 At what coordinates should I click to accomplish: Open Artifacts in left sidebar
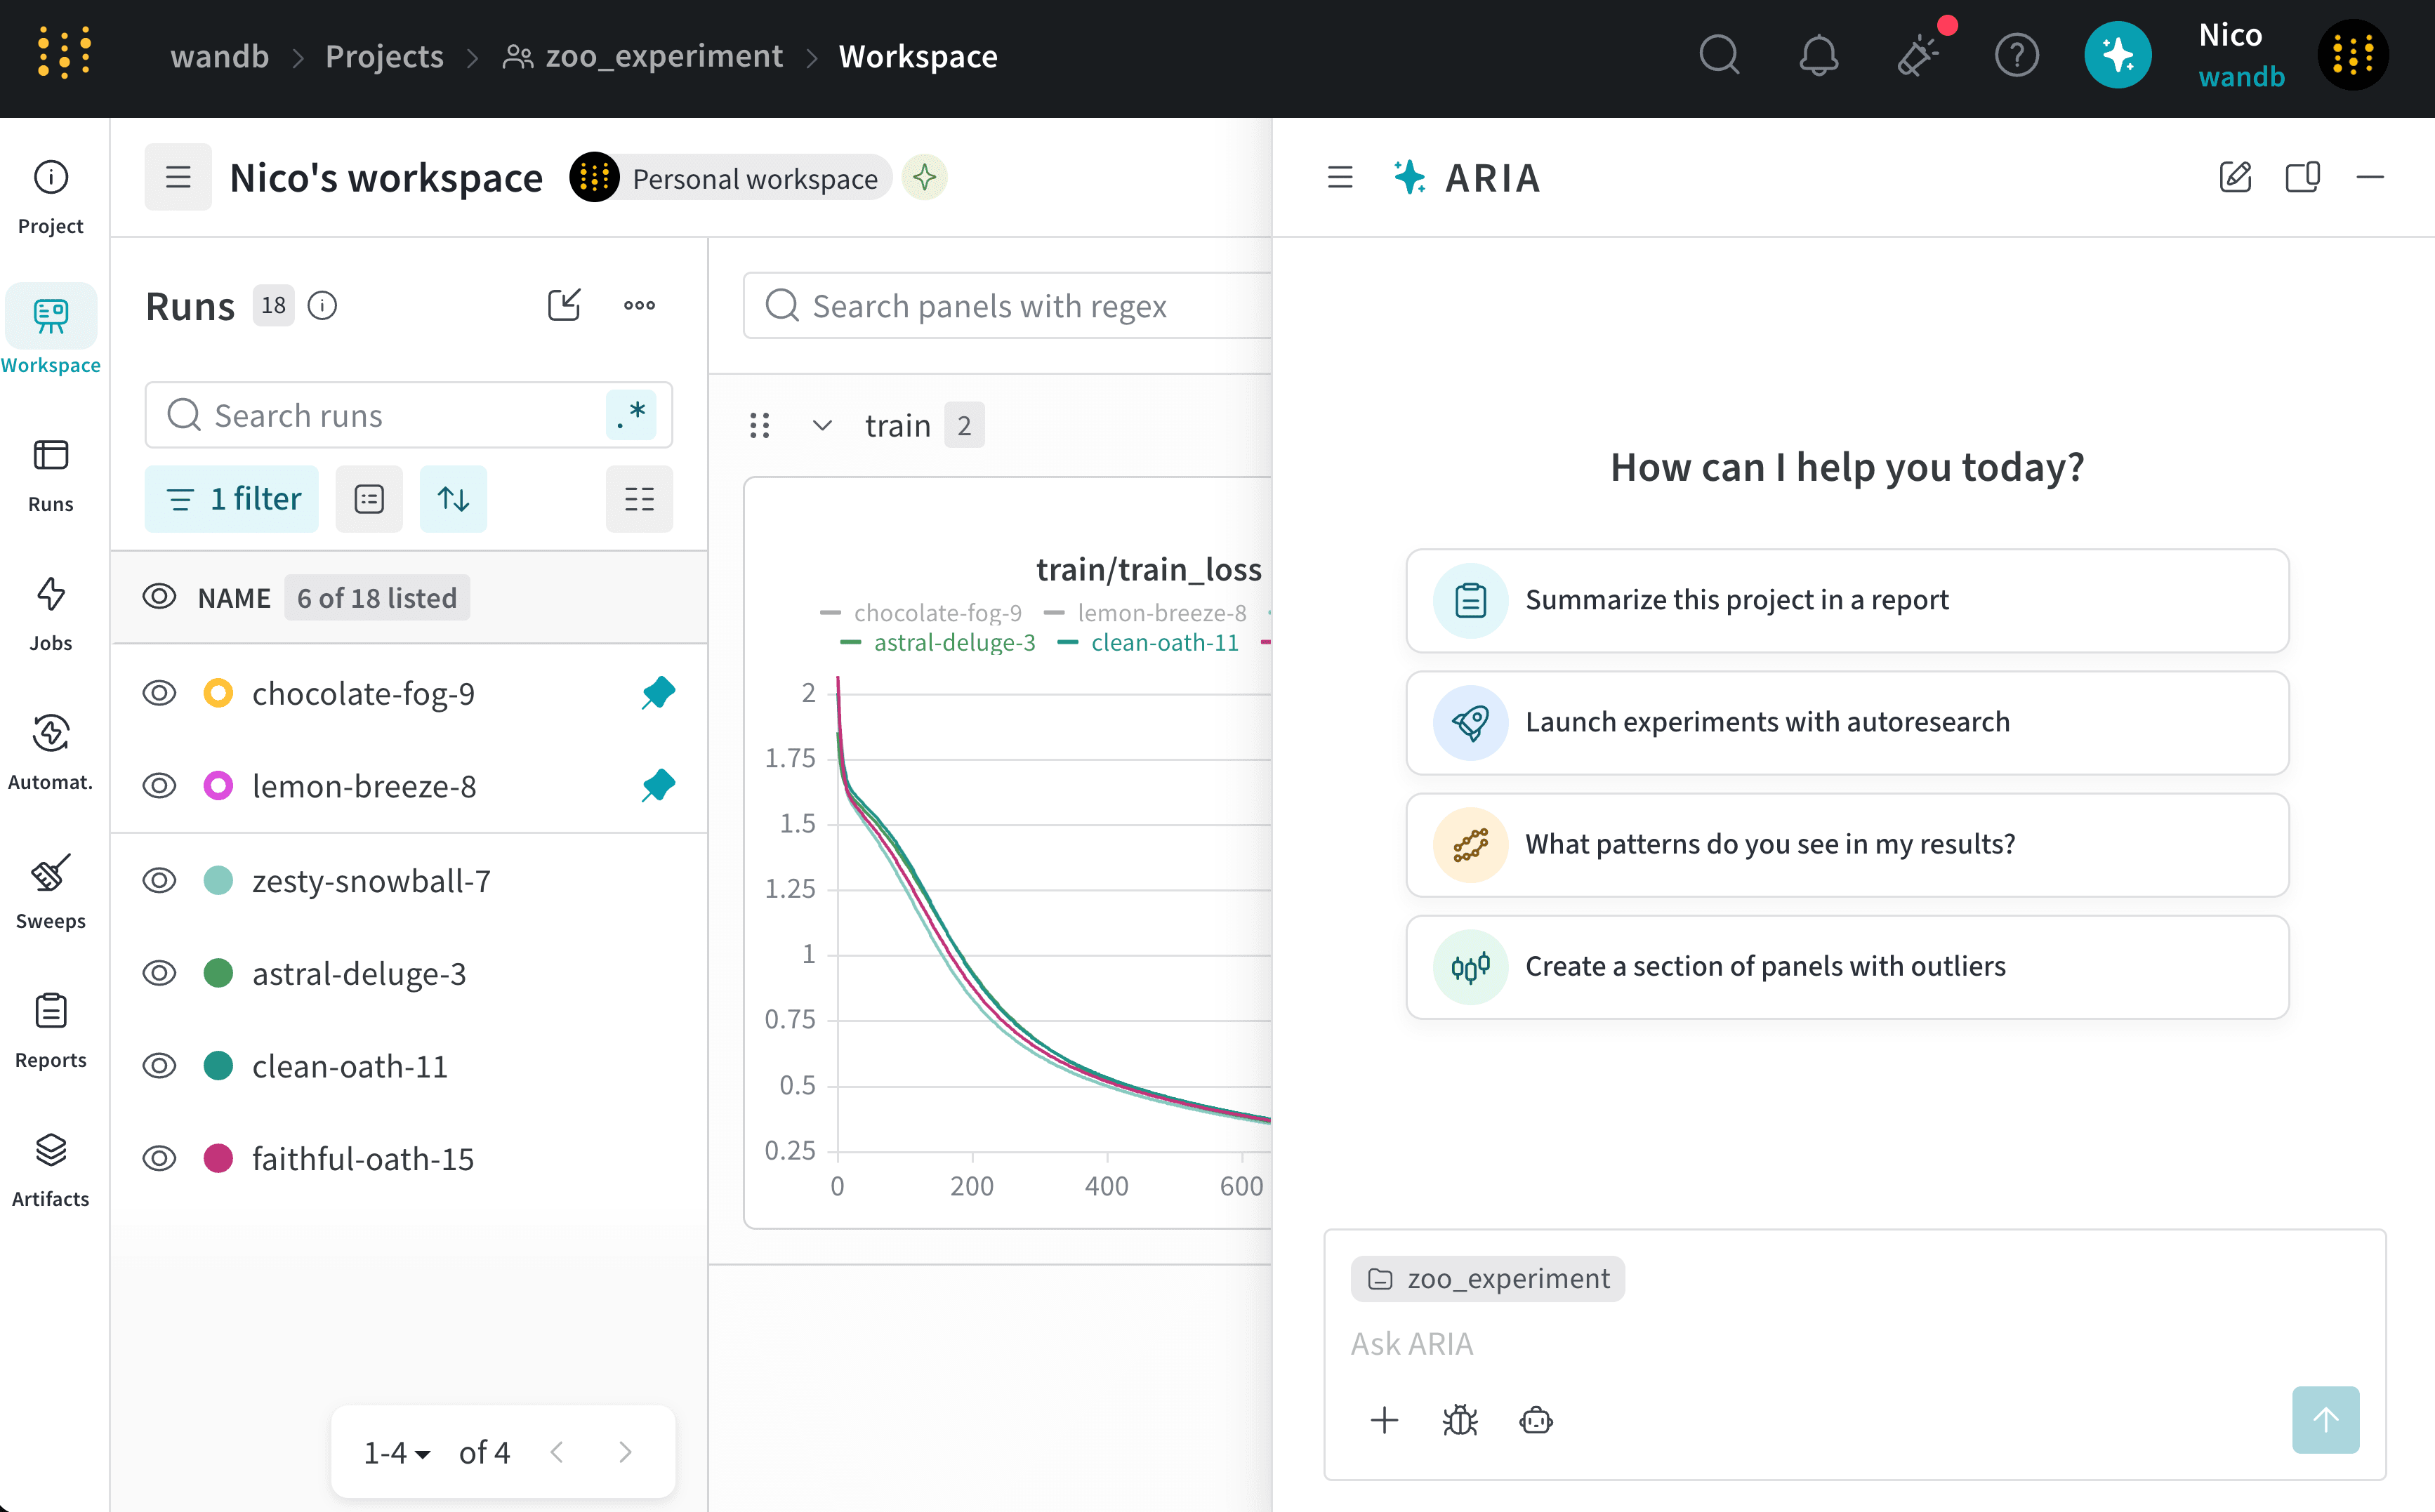pyautogui.click(x=51, y=1170)
